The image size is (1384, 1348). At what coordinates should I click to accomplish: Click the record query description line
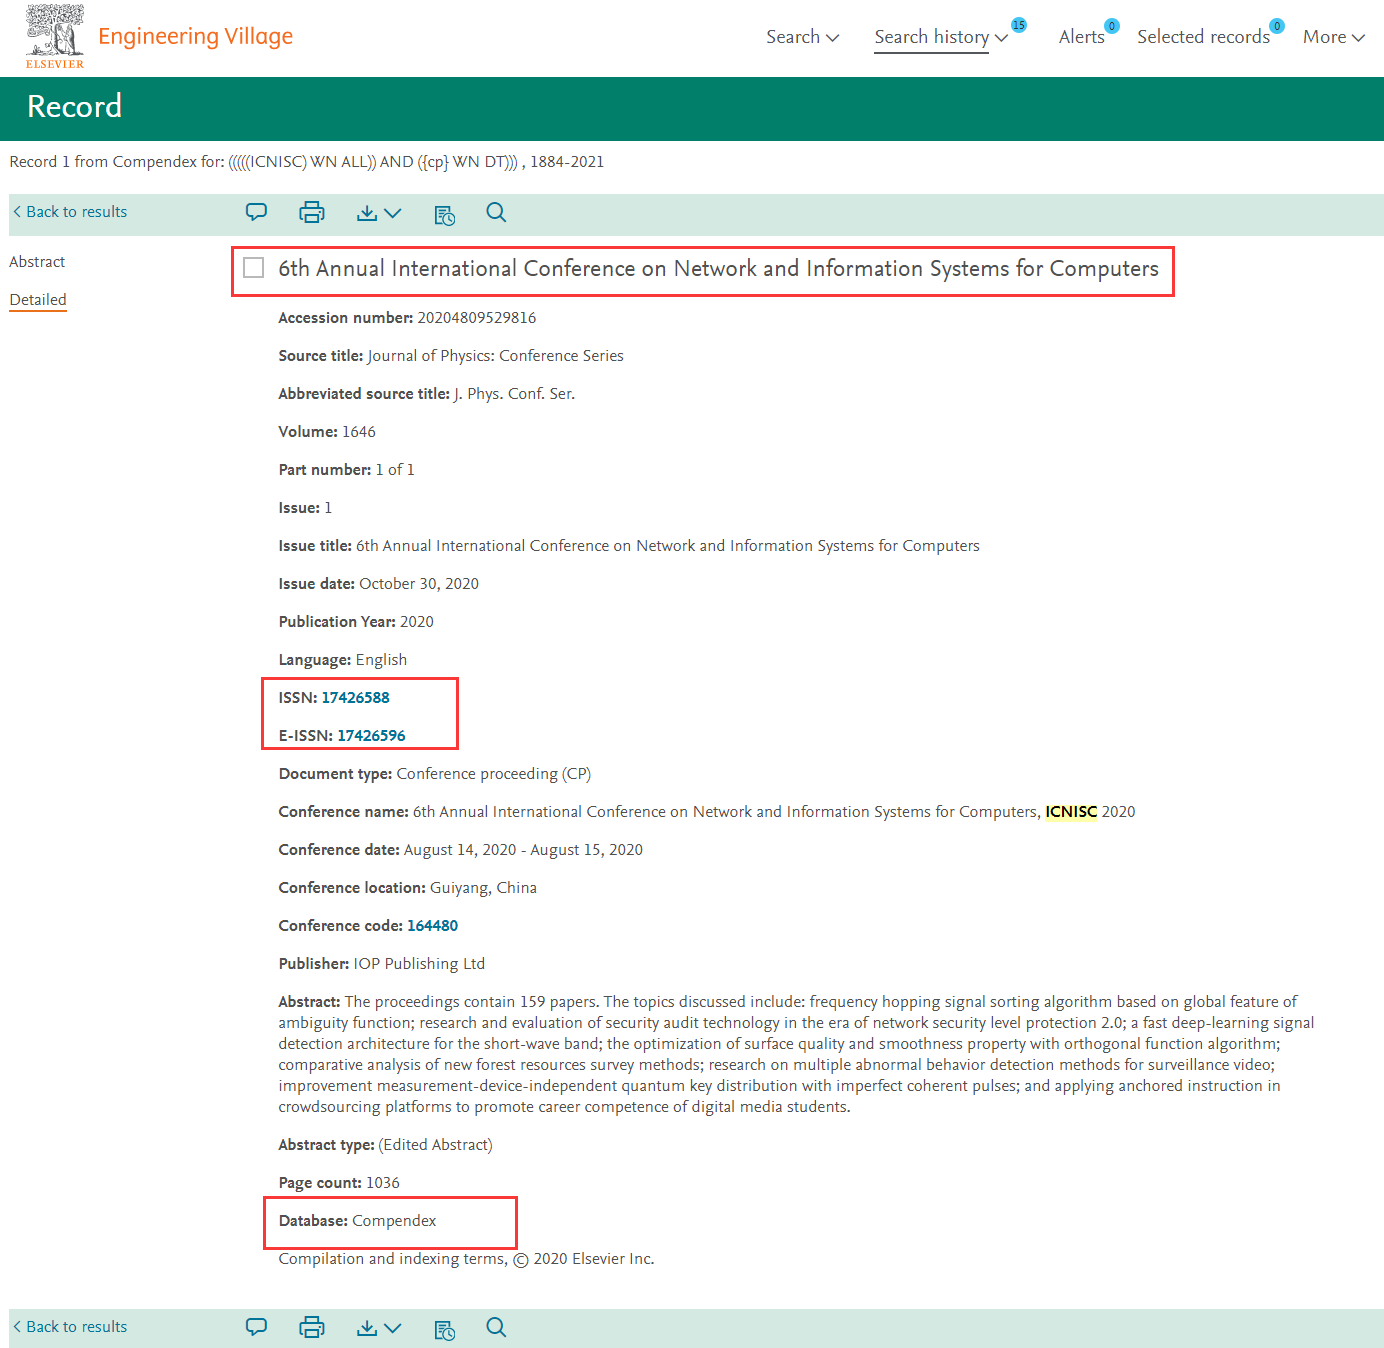coord(307,162)
